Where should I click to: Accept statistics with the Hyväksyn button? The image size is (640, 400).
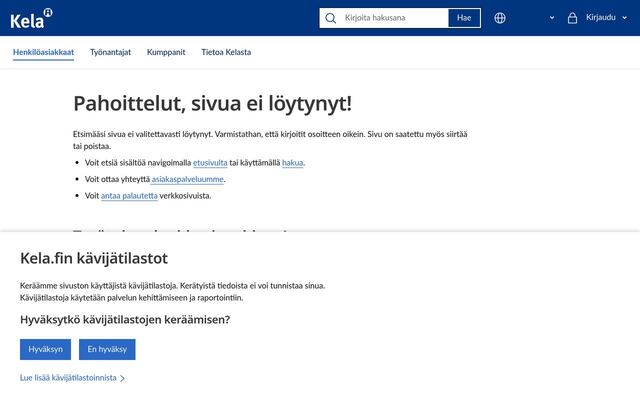point(45,349)
